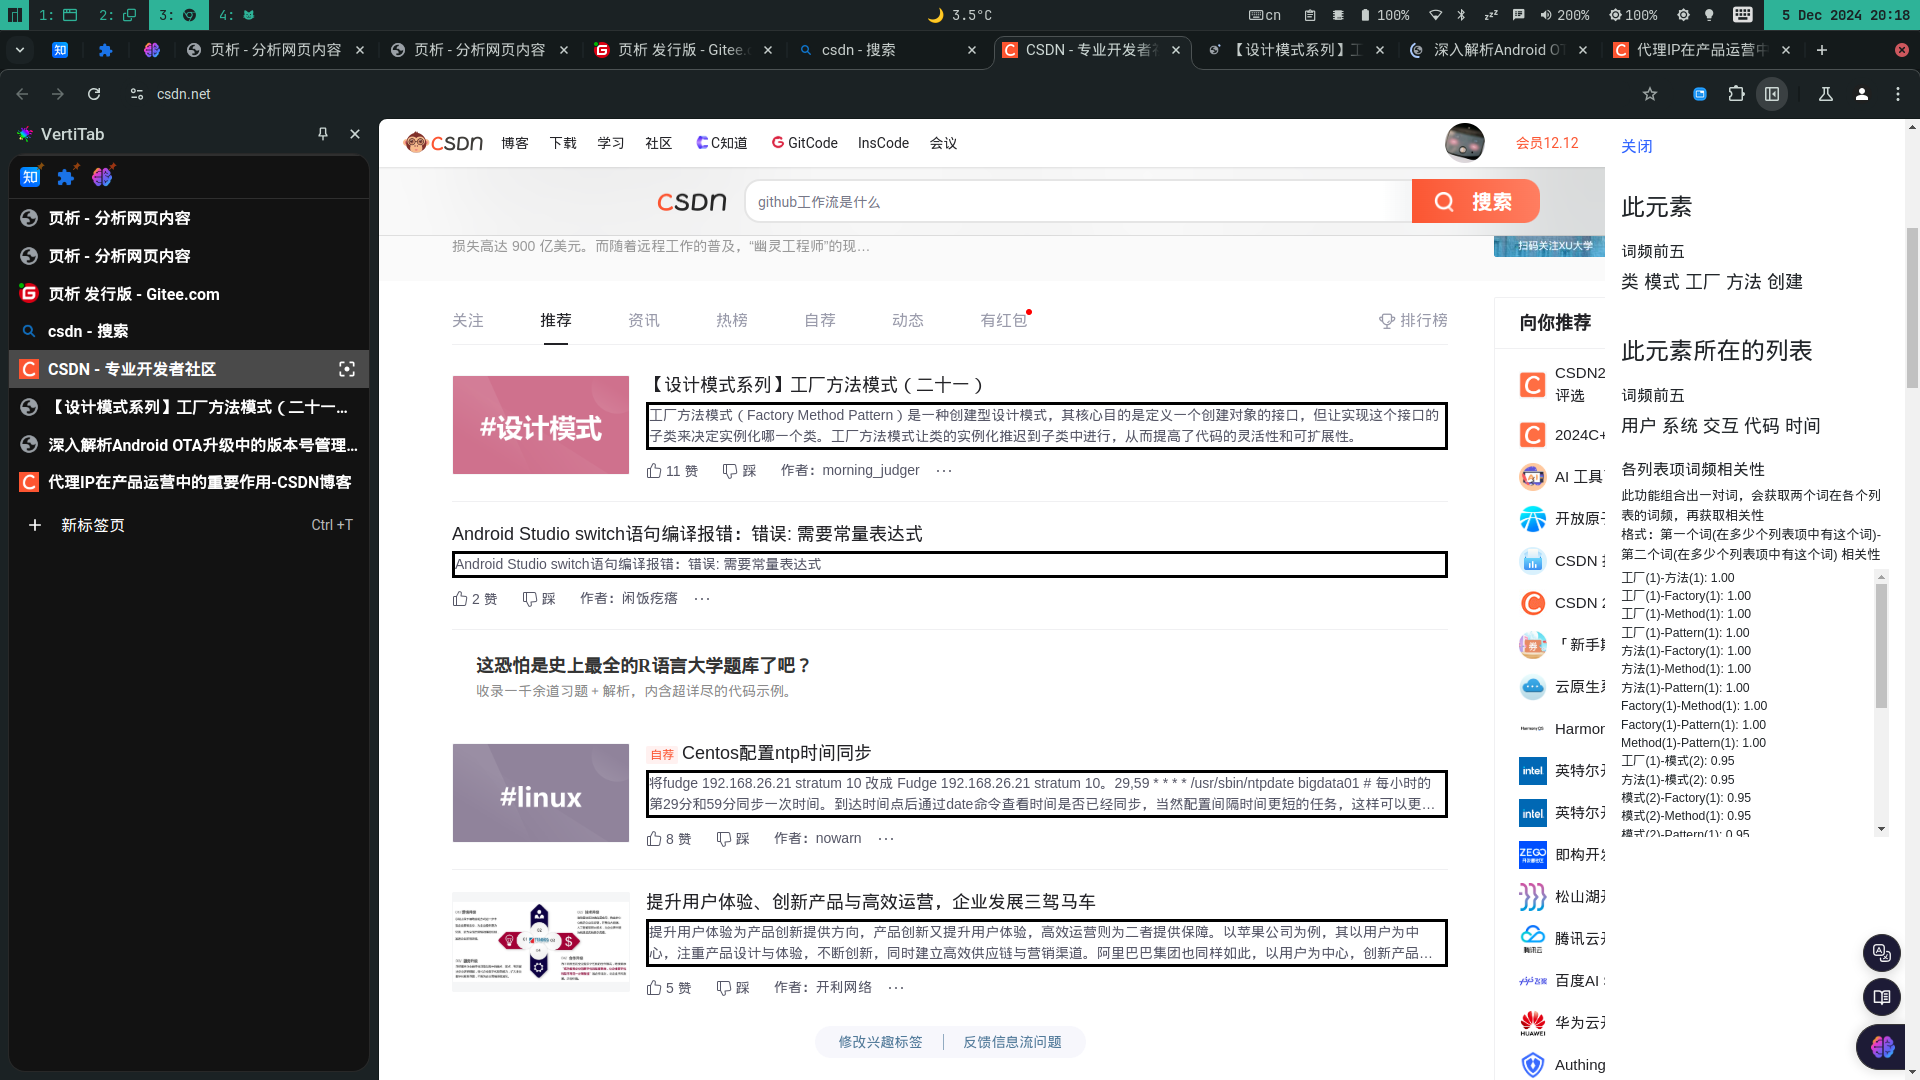
Task: Pin the VertiTab sidebar panel
Action: [x=322, y=134]
